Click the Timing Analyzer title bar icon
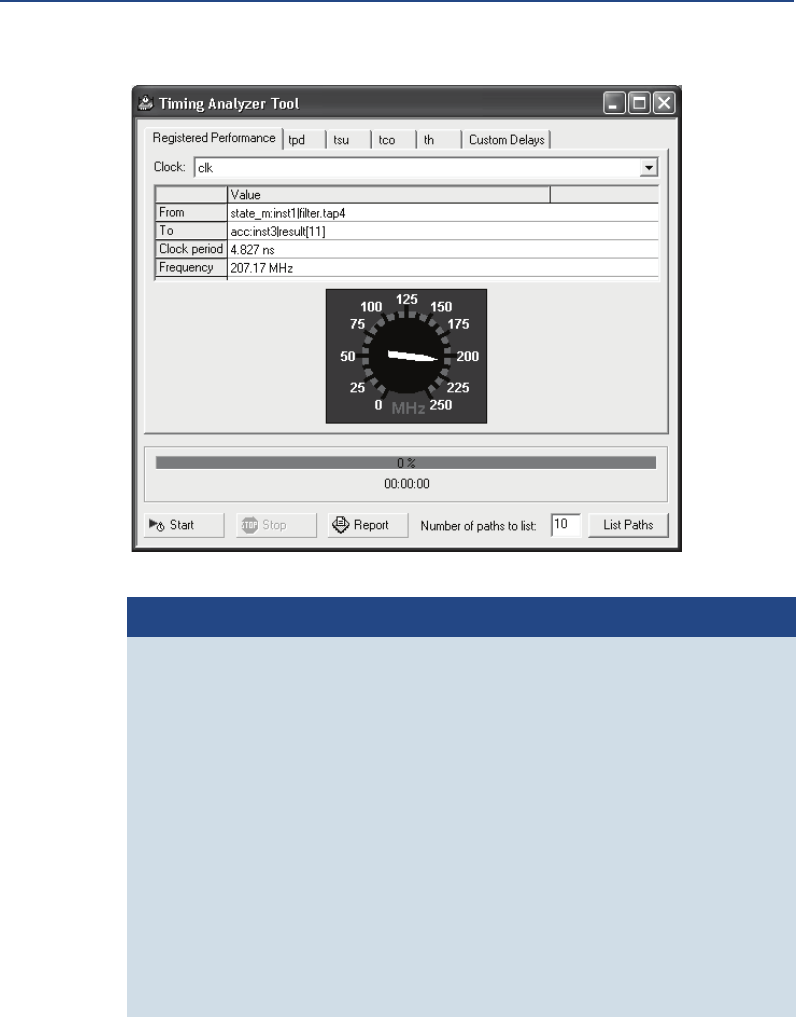The height and width of the screenshot is (1017, 796). pyautogui.click(x=146, y=103)
